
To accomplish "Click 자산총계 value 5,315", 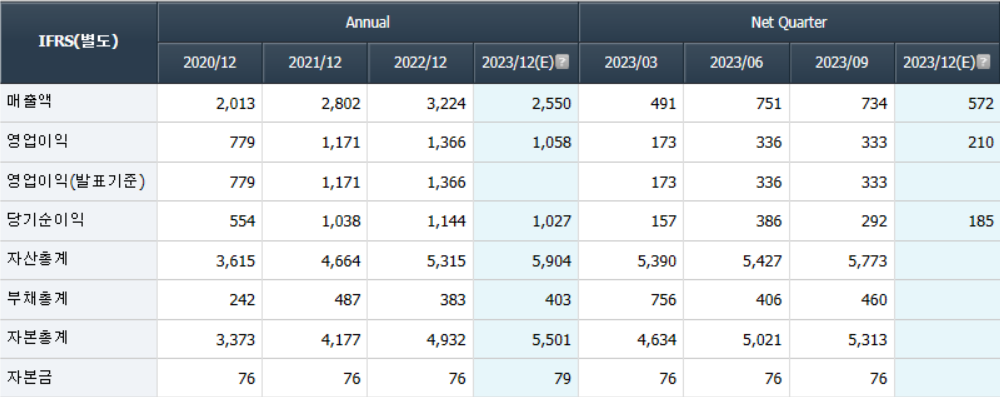I will click(x=446, y=261).
